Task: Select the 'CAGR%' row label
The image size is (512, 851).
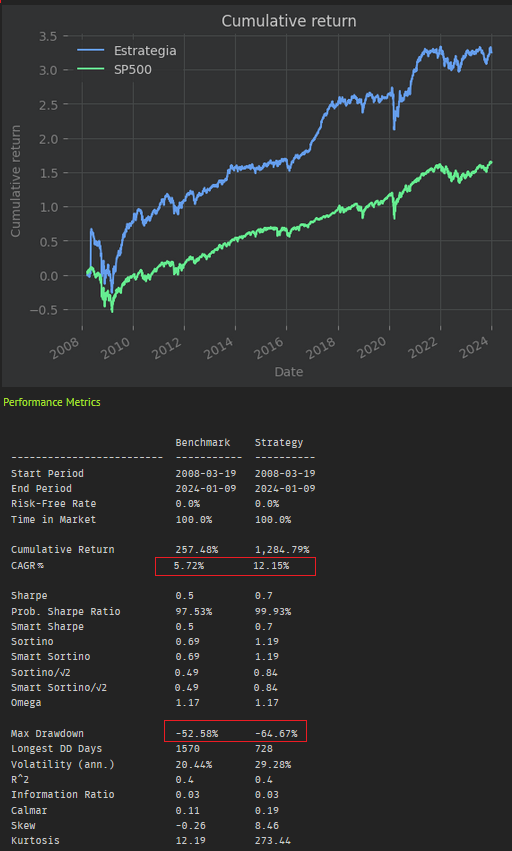Action: pos(27,566)
